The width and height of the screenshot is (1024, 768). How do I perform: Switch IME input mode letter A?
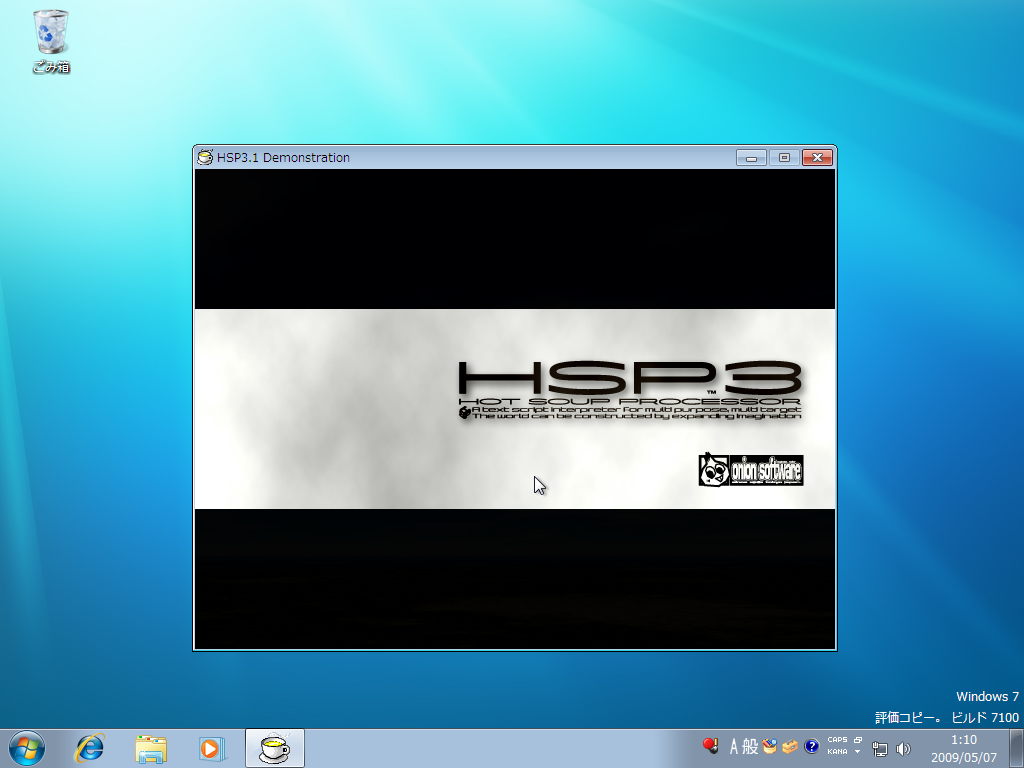733,746
